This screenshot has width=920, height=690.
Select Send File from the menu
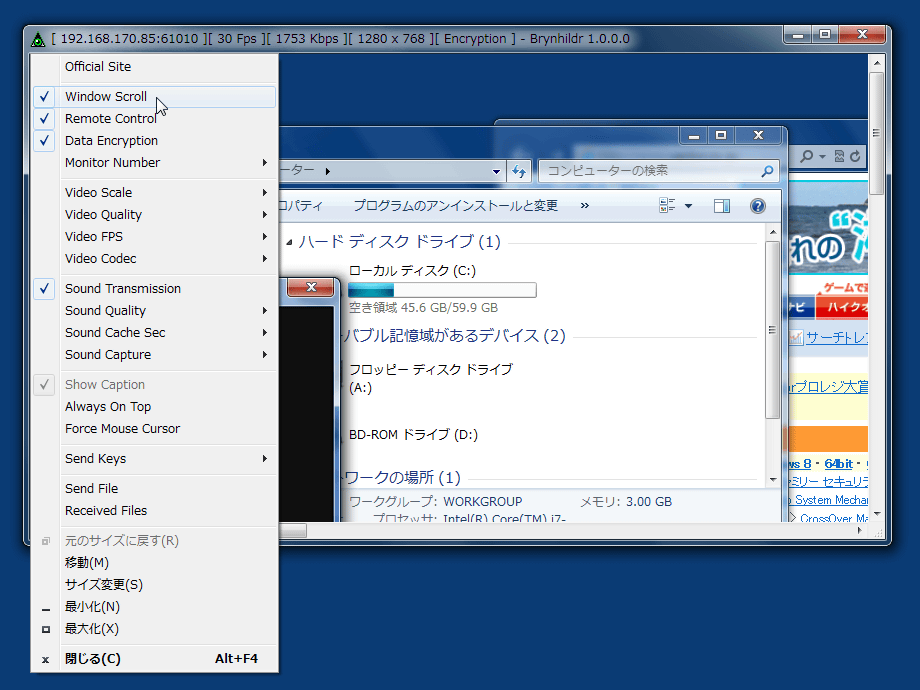pyautogui.click(x=91, y=489)
